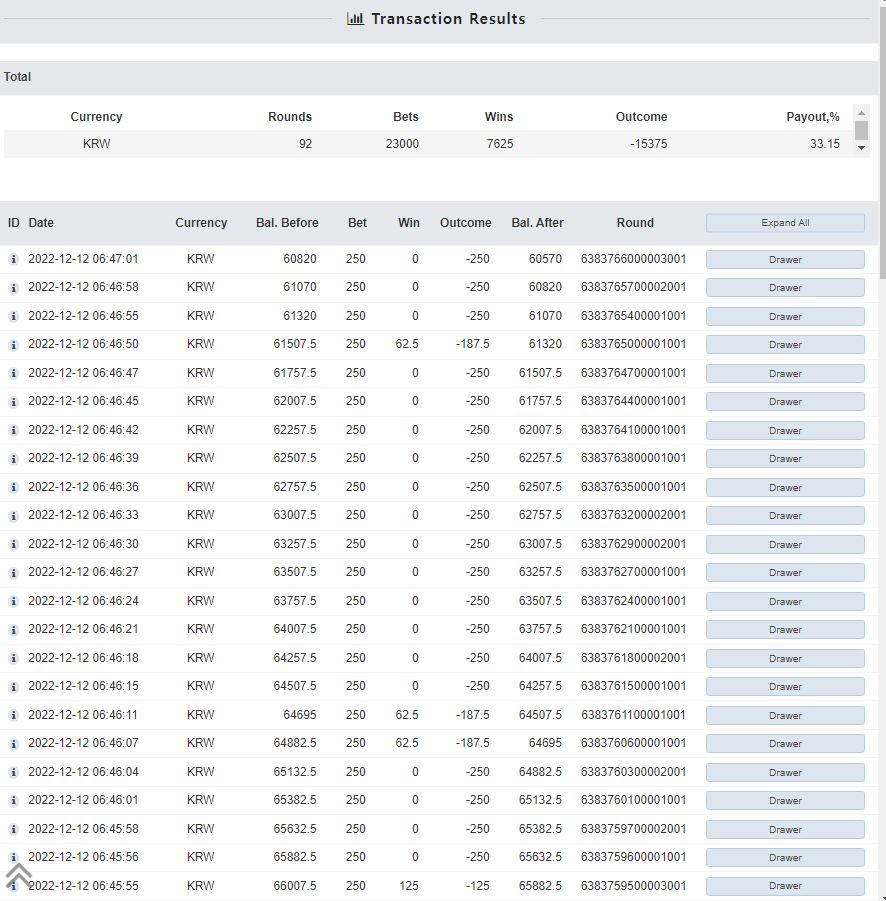Viewport: 886px width, 901px height.
Task: Open Drawer for round 6383764400001001
Action: 785,402
